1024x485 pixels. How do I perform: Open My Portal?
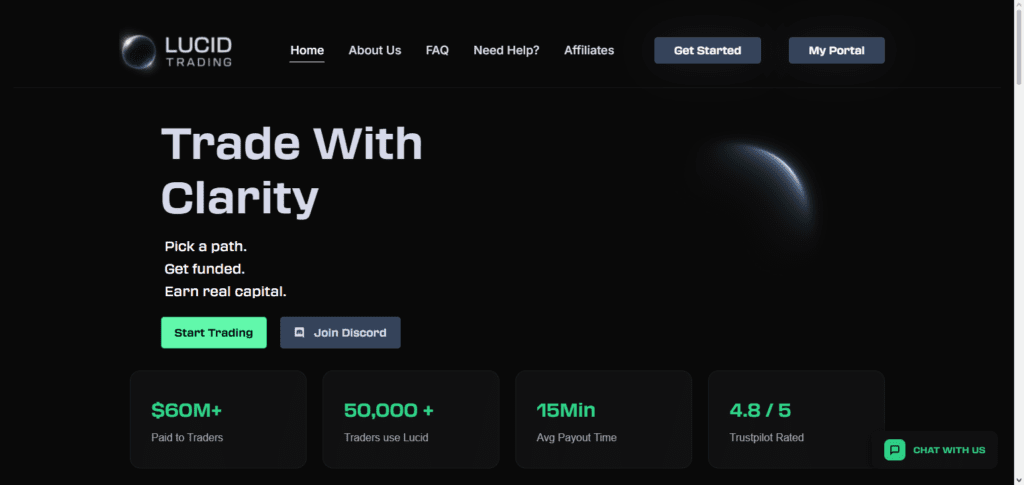(837, 50)
